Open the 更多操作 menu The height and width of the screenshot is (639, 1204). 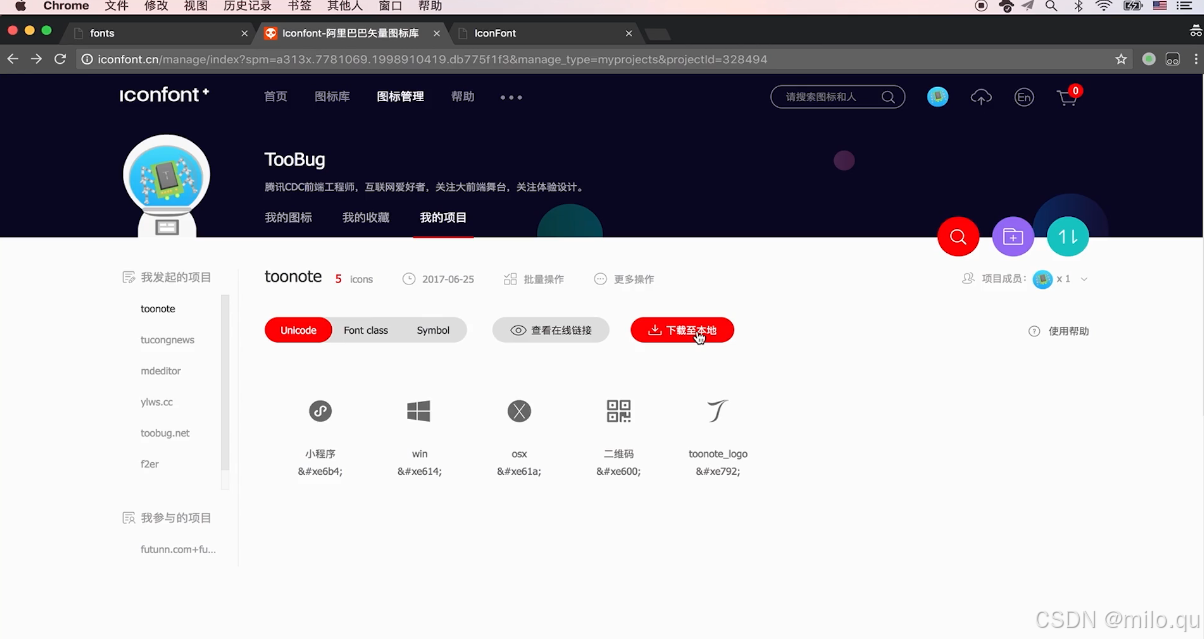pyautogui.click(x=624, y=279)
